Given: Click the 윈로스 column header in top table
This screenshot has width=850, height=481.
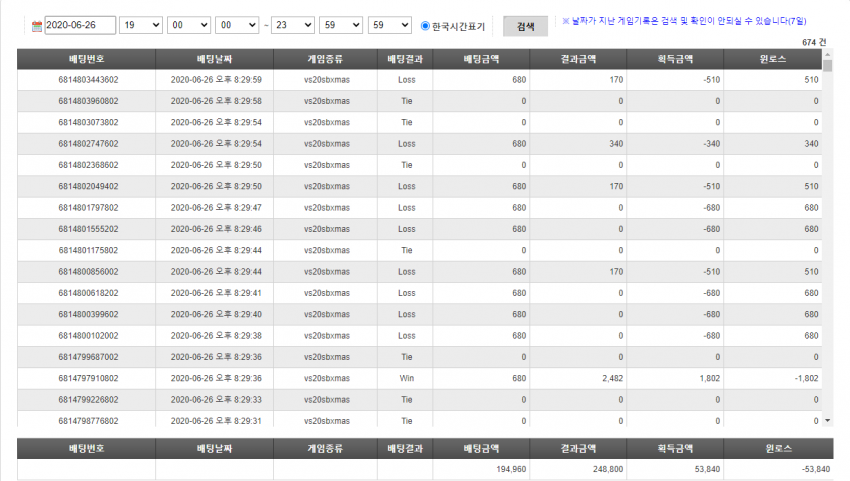Looking at the screenshot, I should pyautogui.click(x=773, y=59).
